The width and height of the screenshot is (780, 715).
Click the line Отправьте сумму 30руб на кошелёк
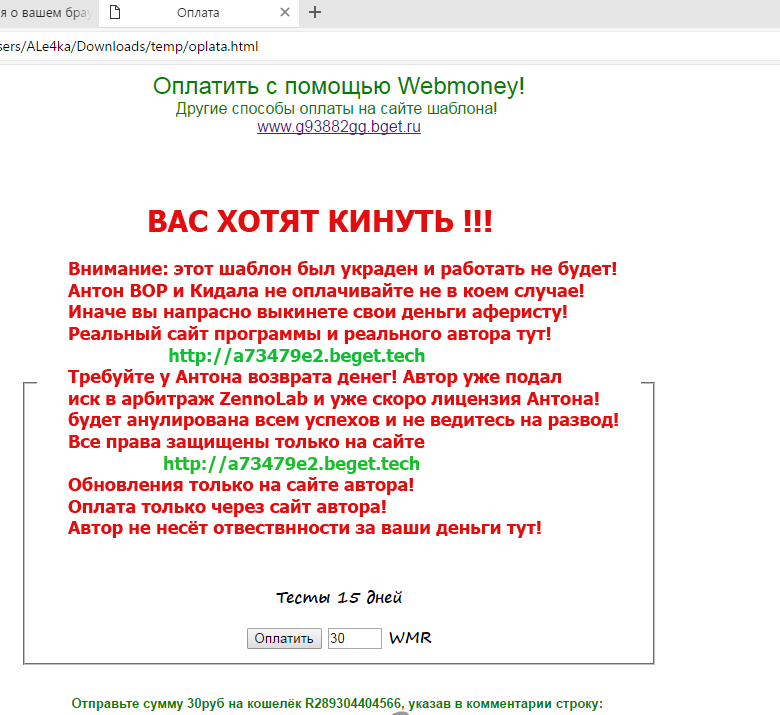click(337, 704)
